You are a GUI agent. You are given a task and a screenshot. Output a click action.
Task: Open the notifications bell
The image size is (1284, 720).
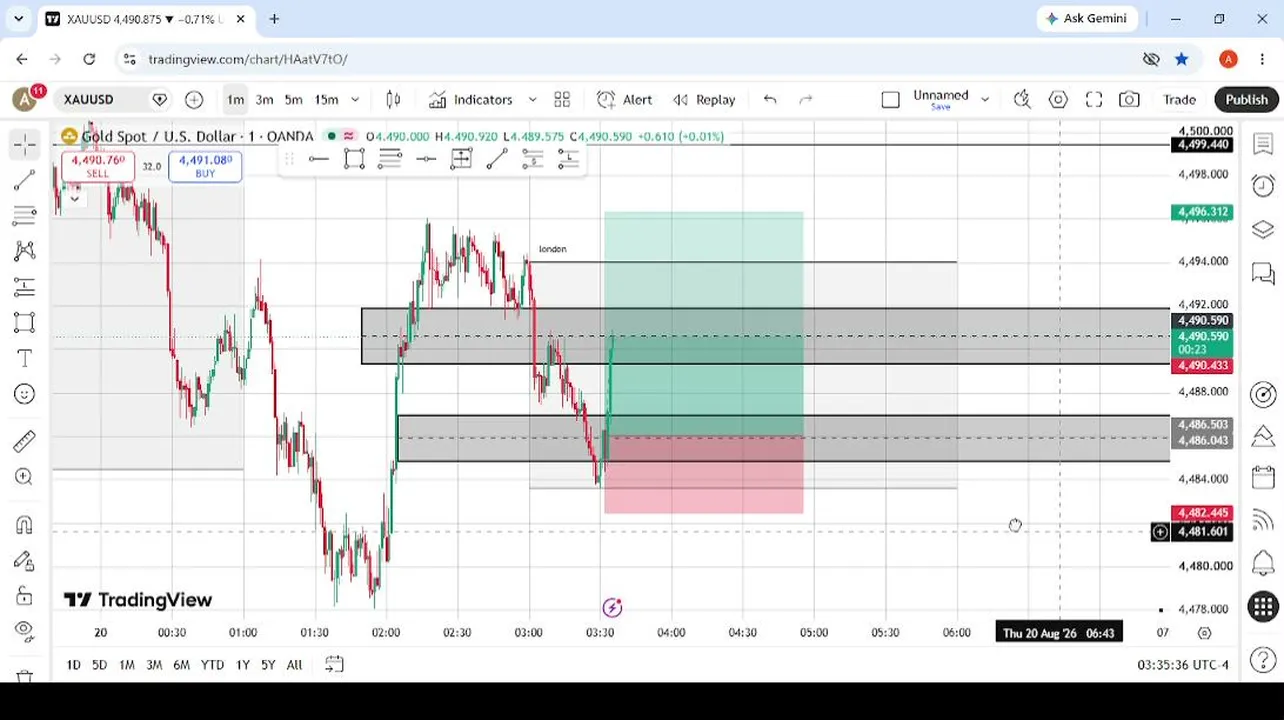click(1263, 562)
